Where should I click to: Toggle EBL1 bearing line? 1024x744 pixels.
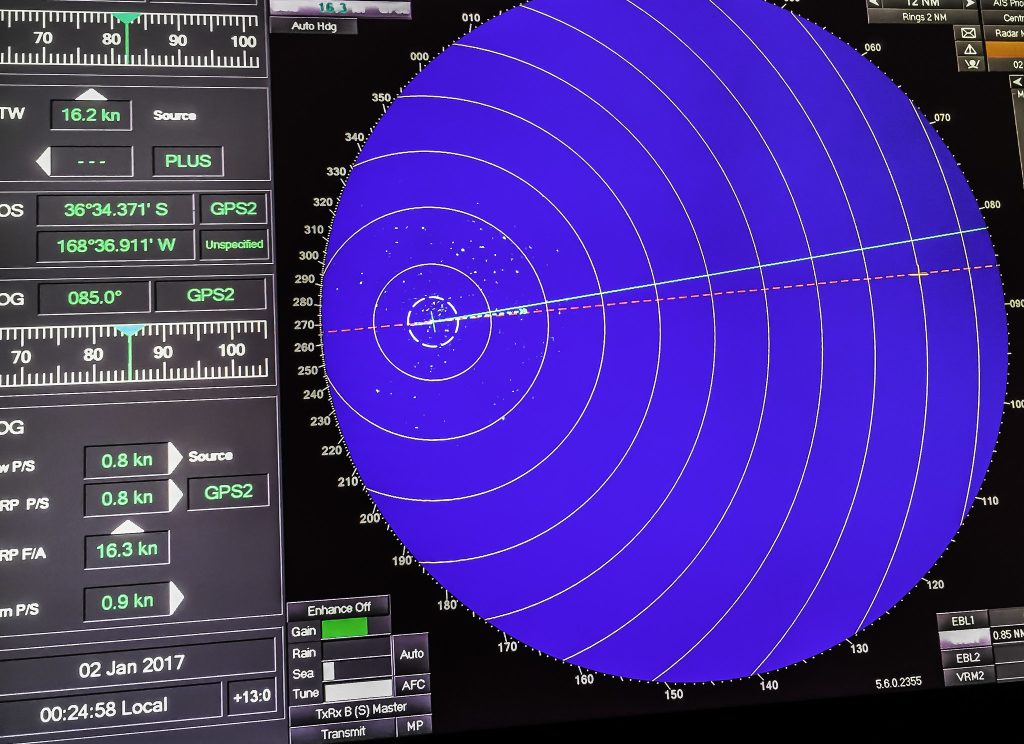point(962,621)
